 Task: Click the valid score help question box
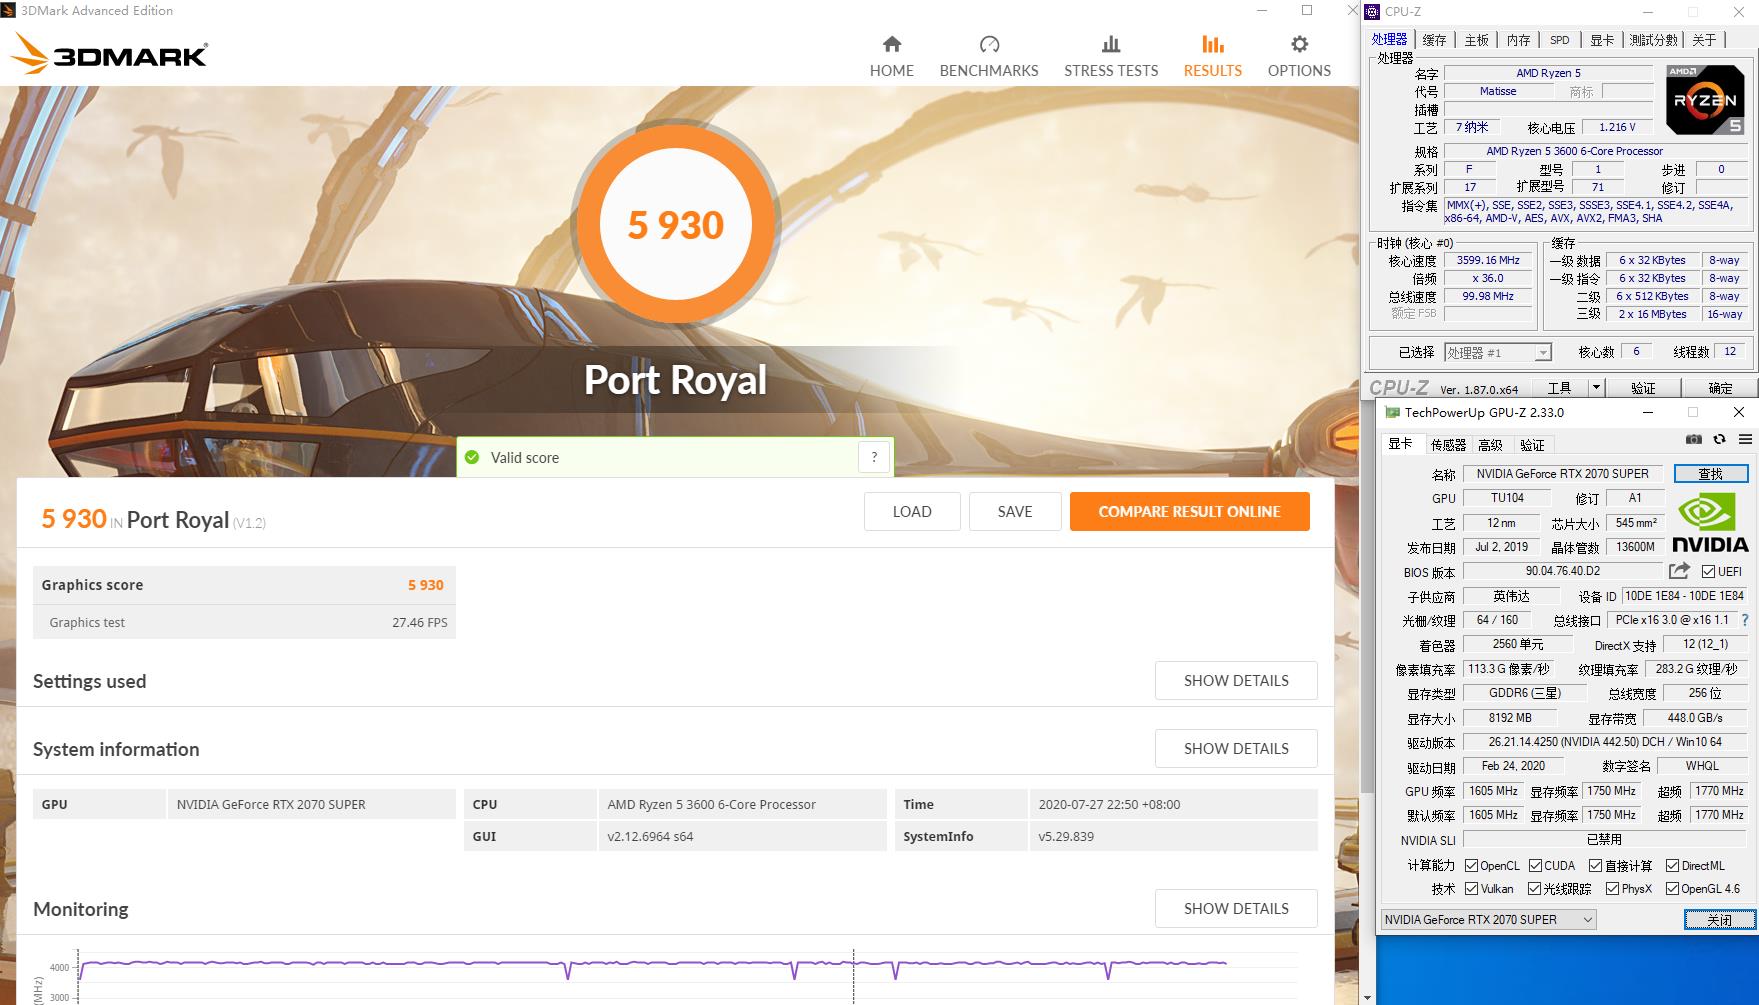874,457
